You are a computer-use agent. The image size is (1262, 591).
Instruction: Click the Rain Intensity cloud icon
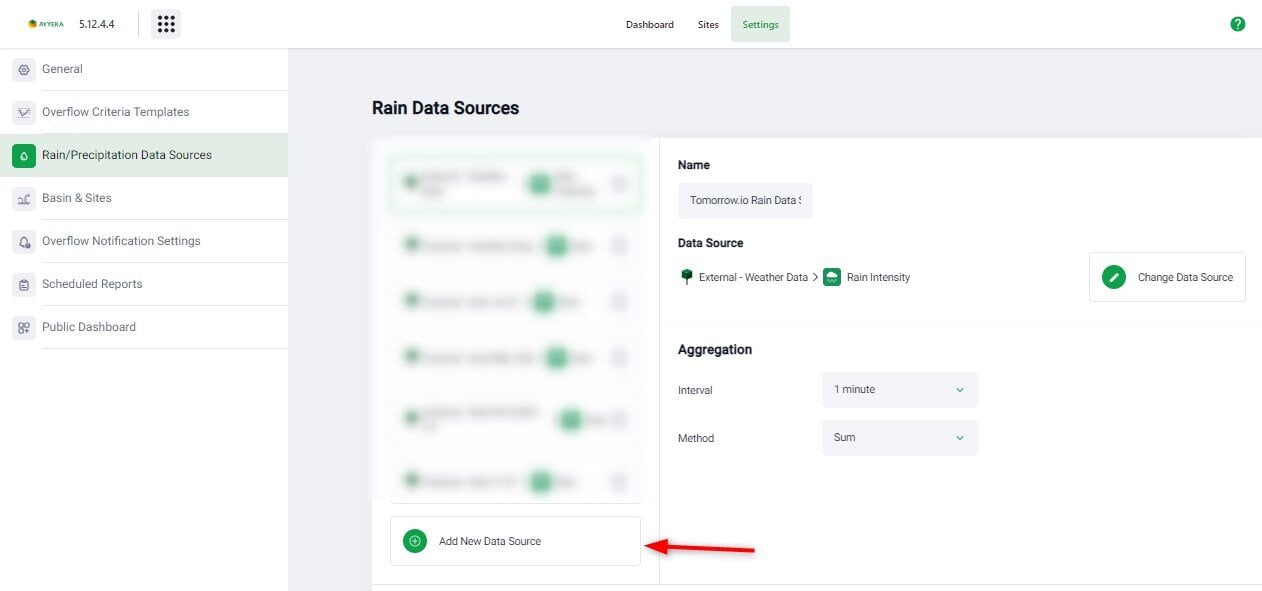click(832, 277)
